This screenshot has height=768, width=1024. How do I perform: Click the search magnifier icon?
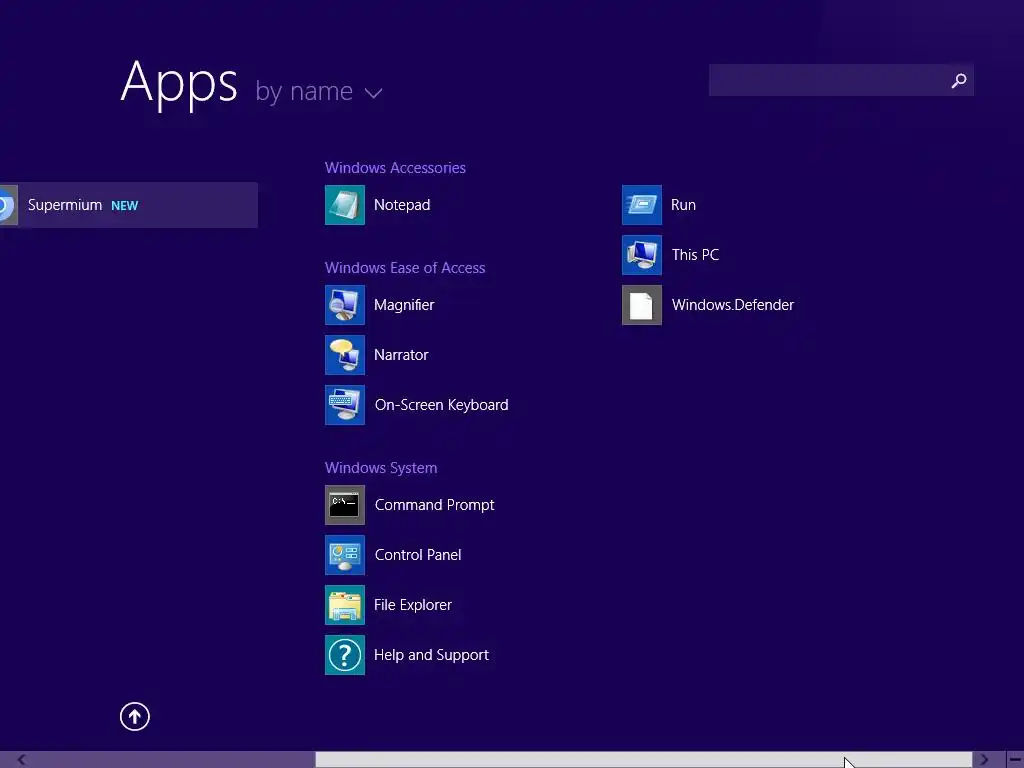point(959,80)
